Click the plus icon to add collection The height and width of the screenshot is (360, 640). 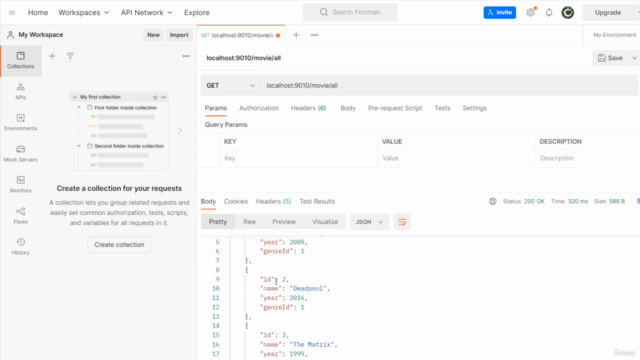point(52,56)
